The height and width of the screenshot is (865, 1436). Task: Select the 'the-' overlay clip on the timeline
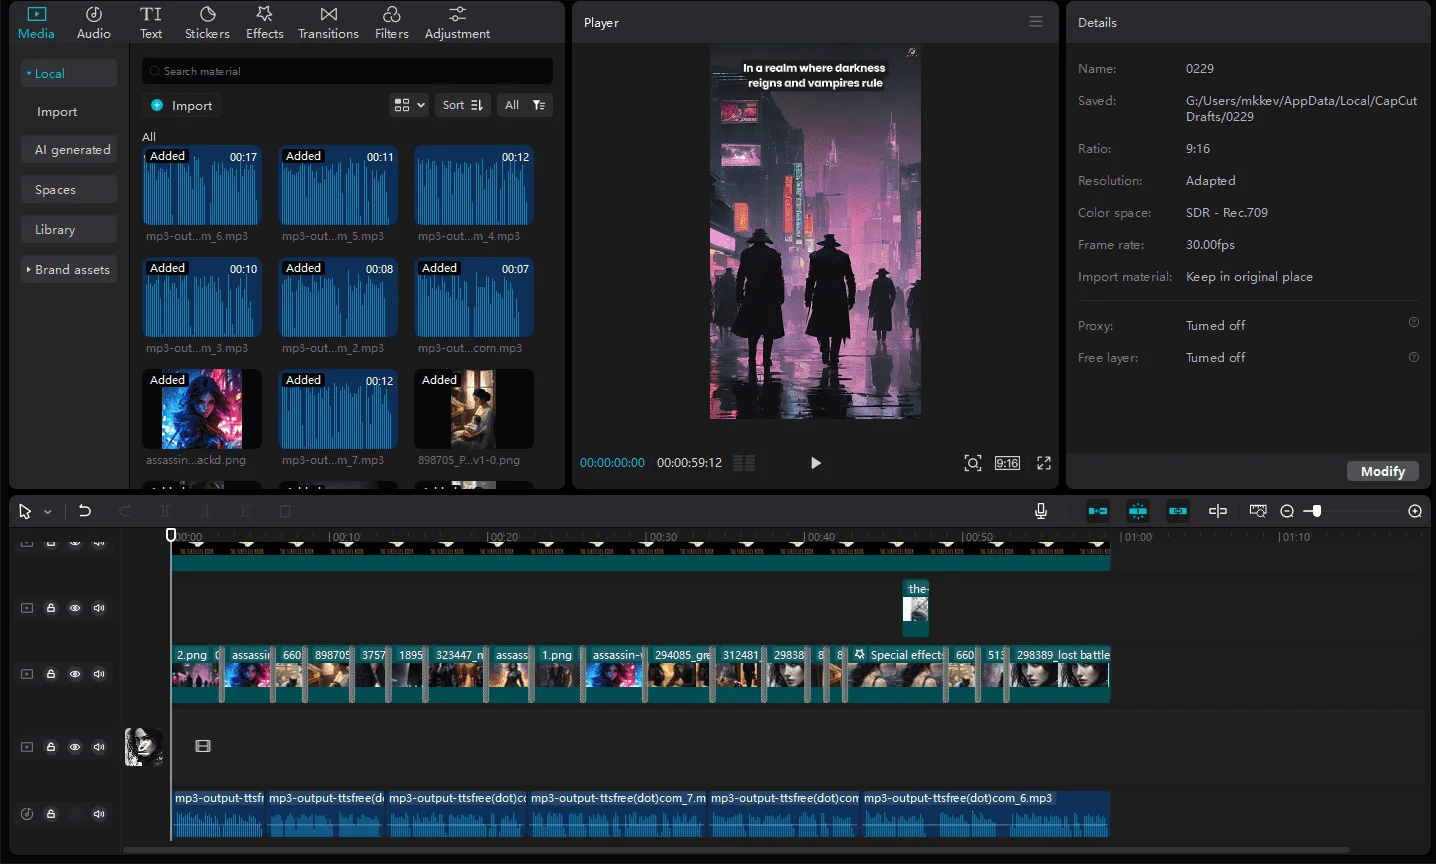tap(916, 607)
